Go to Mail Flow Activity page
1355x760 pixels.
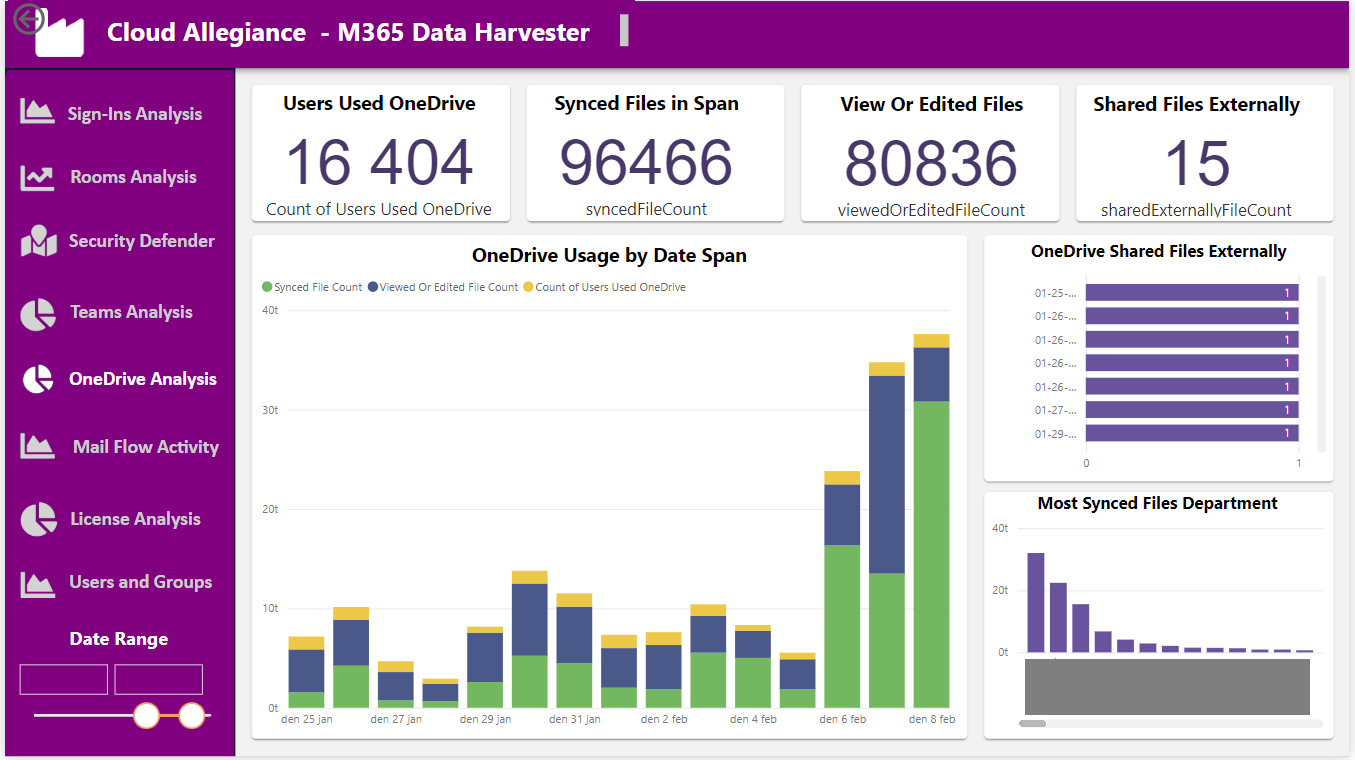pos(145,447)
